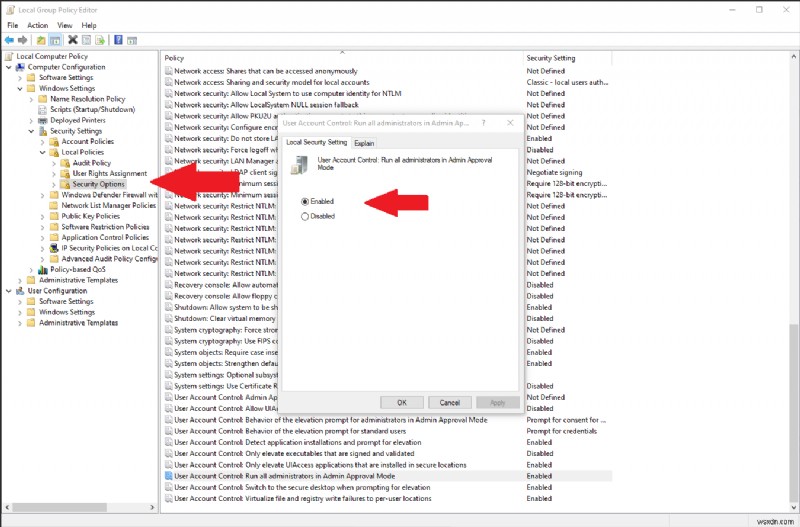This screenshot has width=800, height=527.
Task: Click the IP Security Policies icon
Action: (54, 248)
